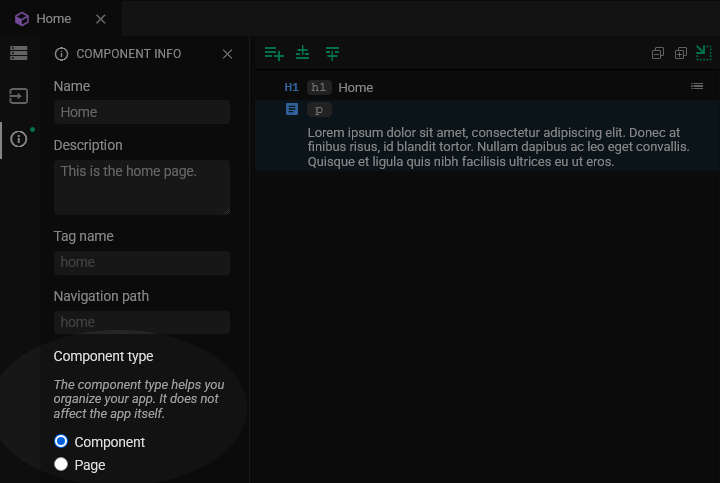Click the info icon beside COMPONENT INFO
Viewport: 720px width, 483px height.
[61, 54]
